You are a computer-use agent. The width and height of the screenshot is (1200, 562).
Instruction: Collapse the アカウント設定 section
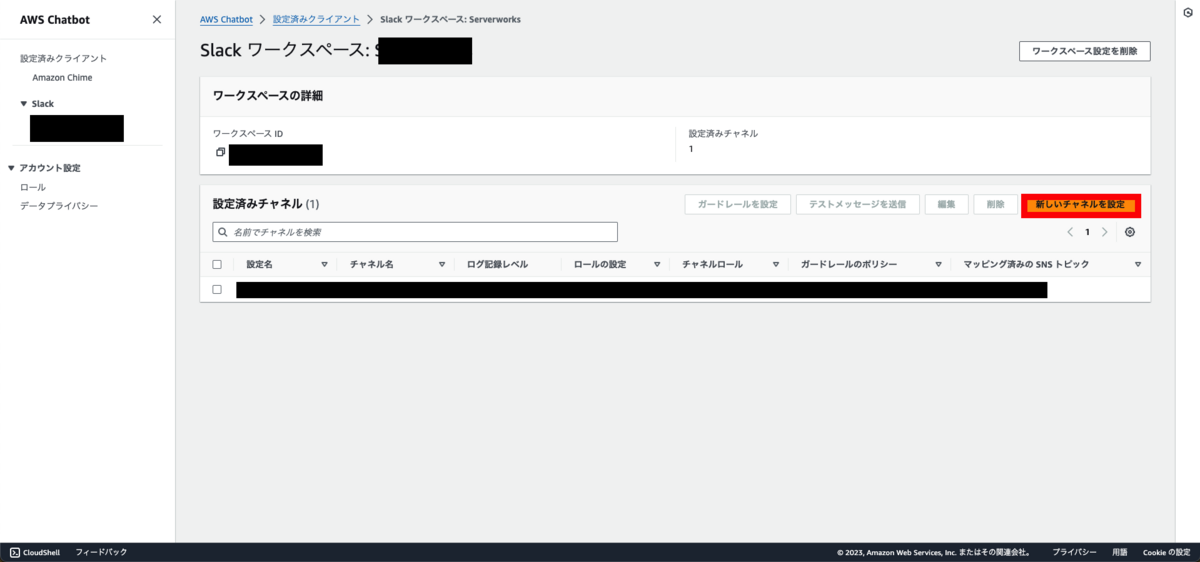[x=12, y=168]
